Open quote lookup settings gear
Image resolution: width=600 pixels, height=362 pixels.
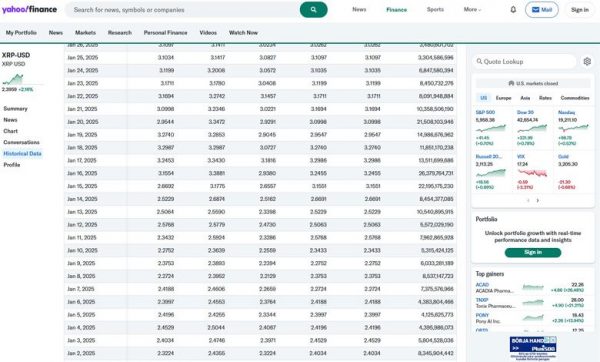tap(587, 61)
